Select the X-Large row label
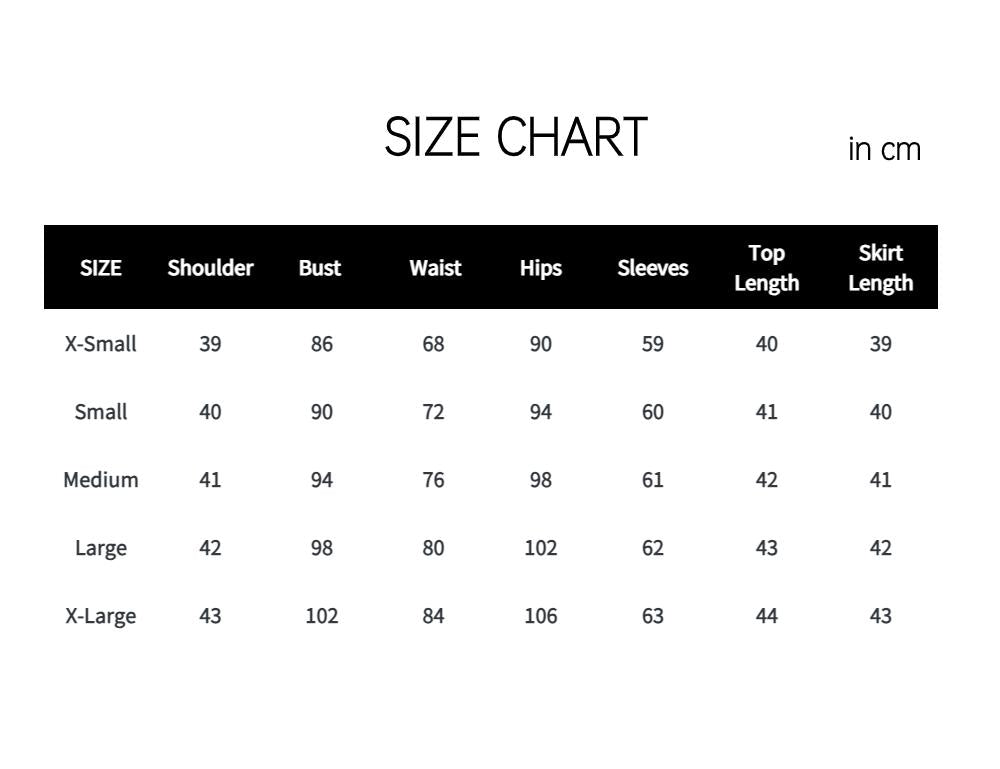Screen dimensions: 1000x769 coord(101,616)
